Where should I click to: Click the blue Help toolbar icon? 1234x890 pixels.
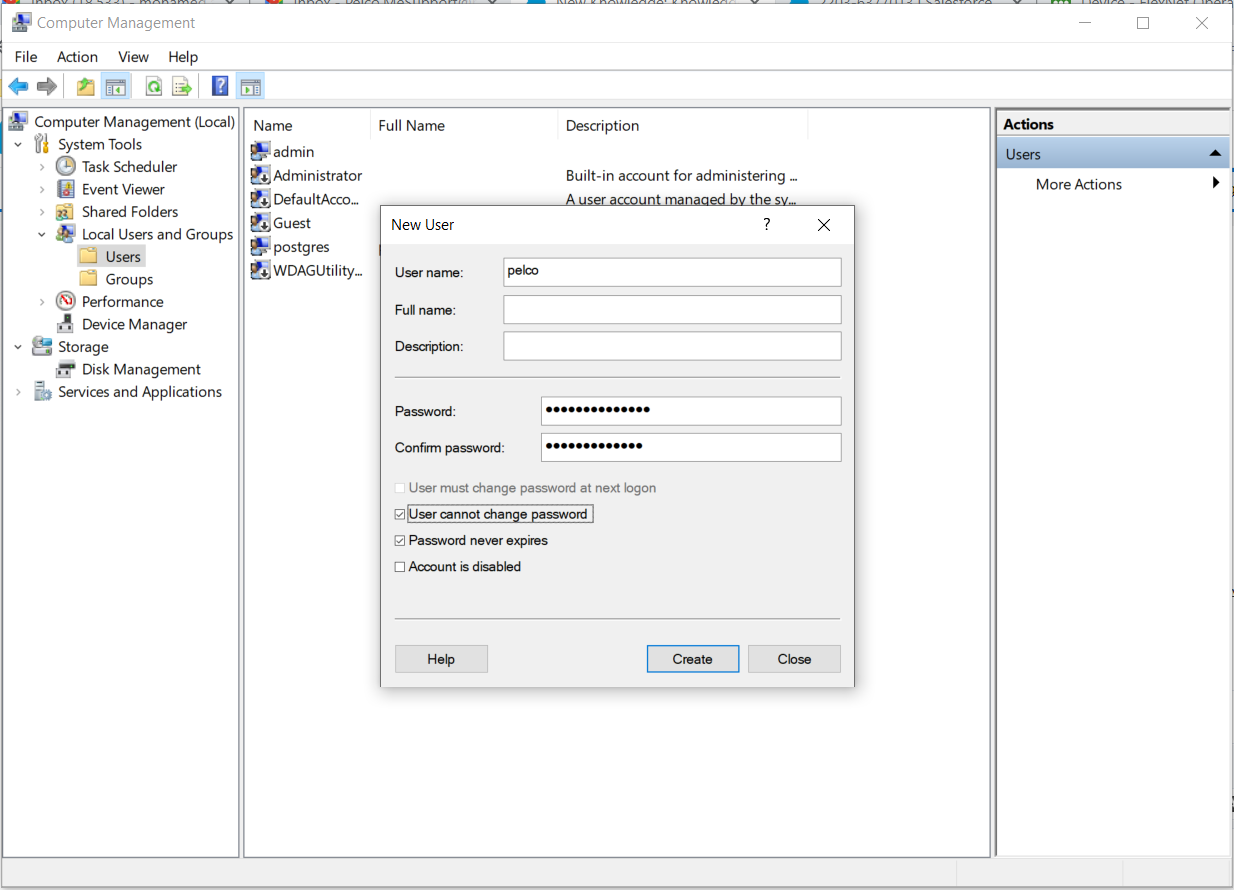coord(220,87)
